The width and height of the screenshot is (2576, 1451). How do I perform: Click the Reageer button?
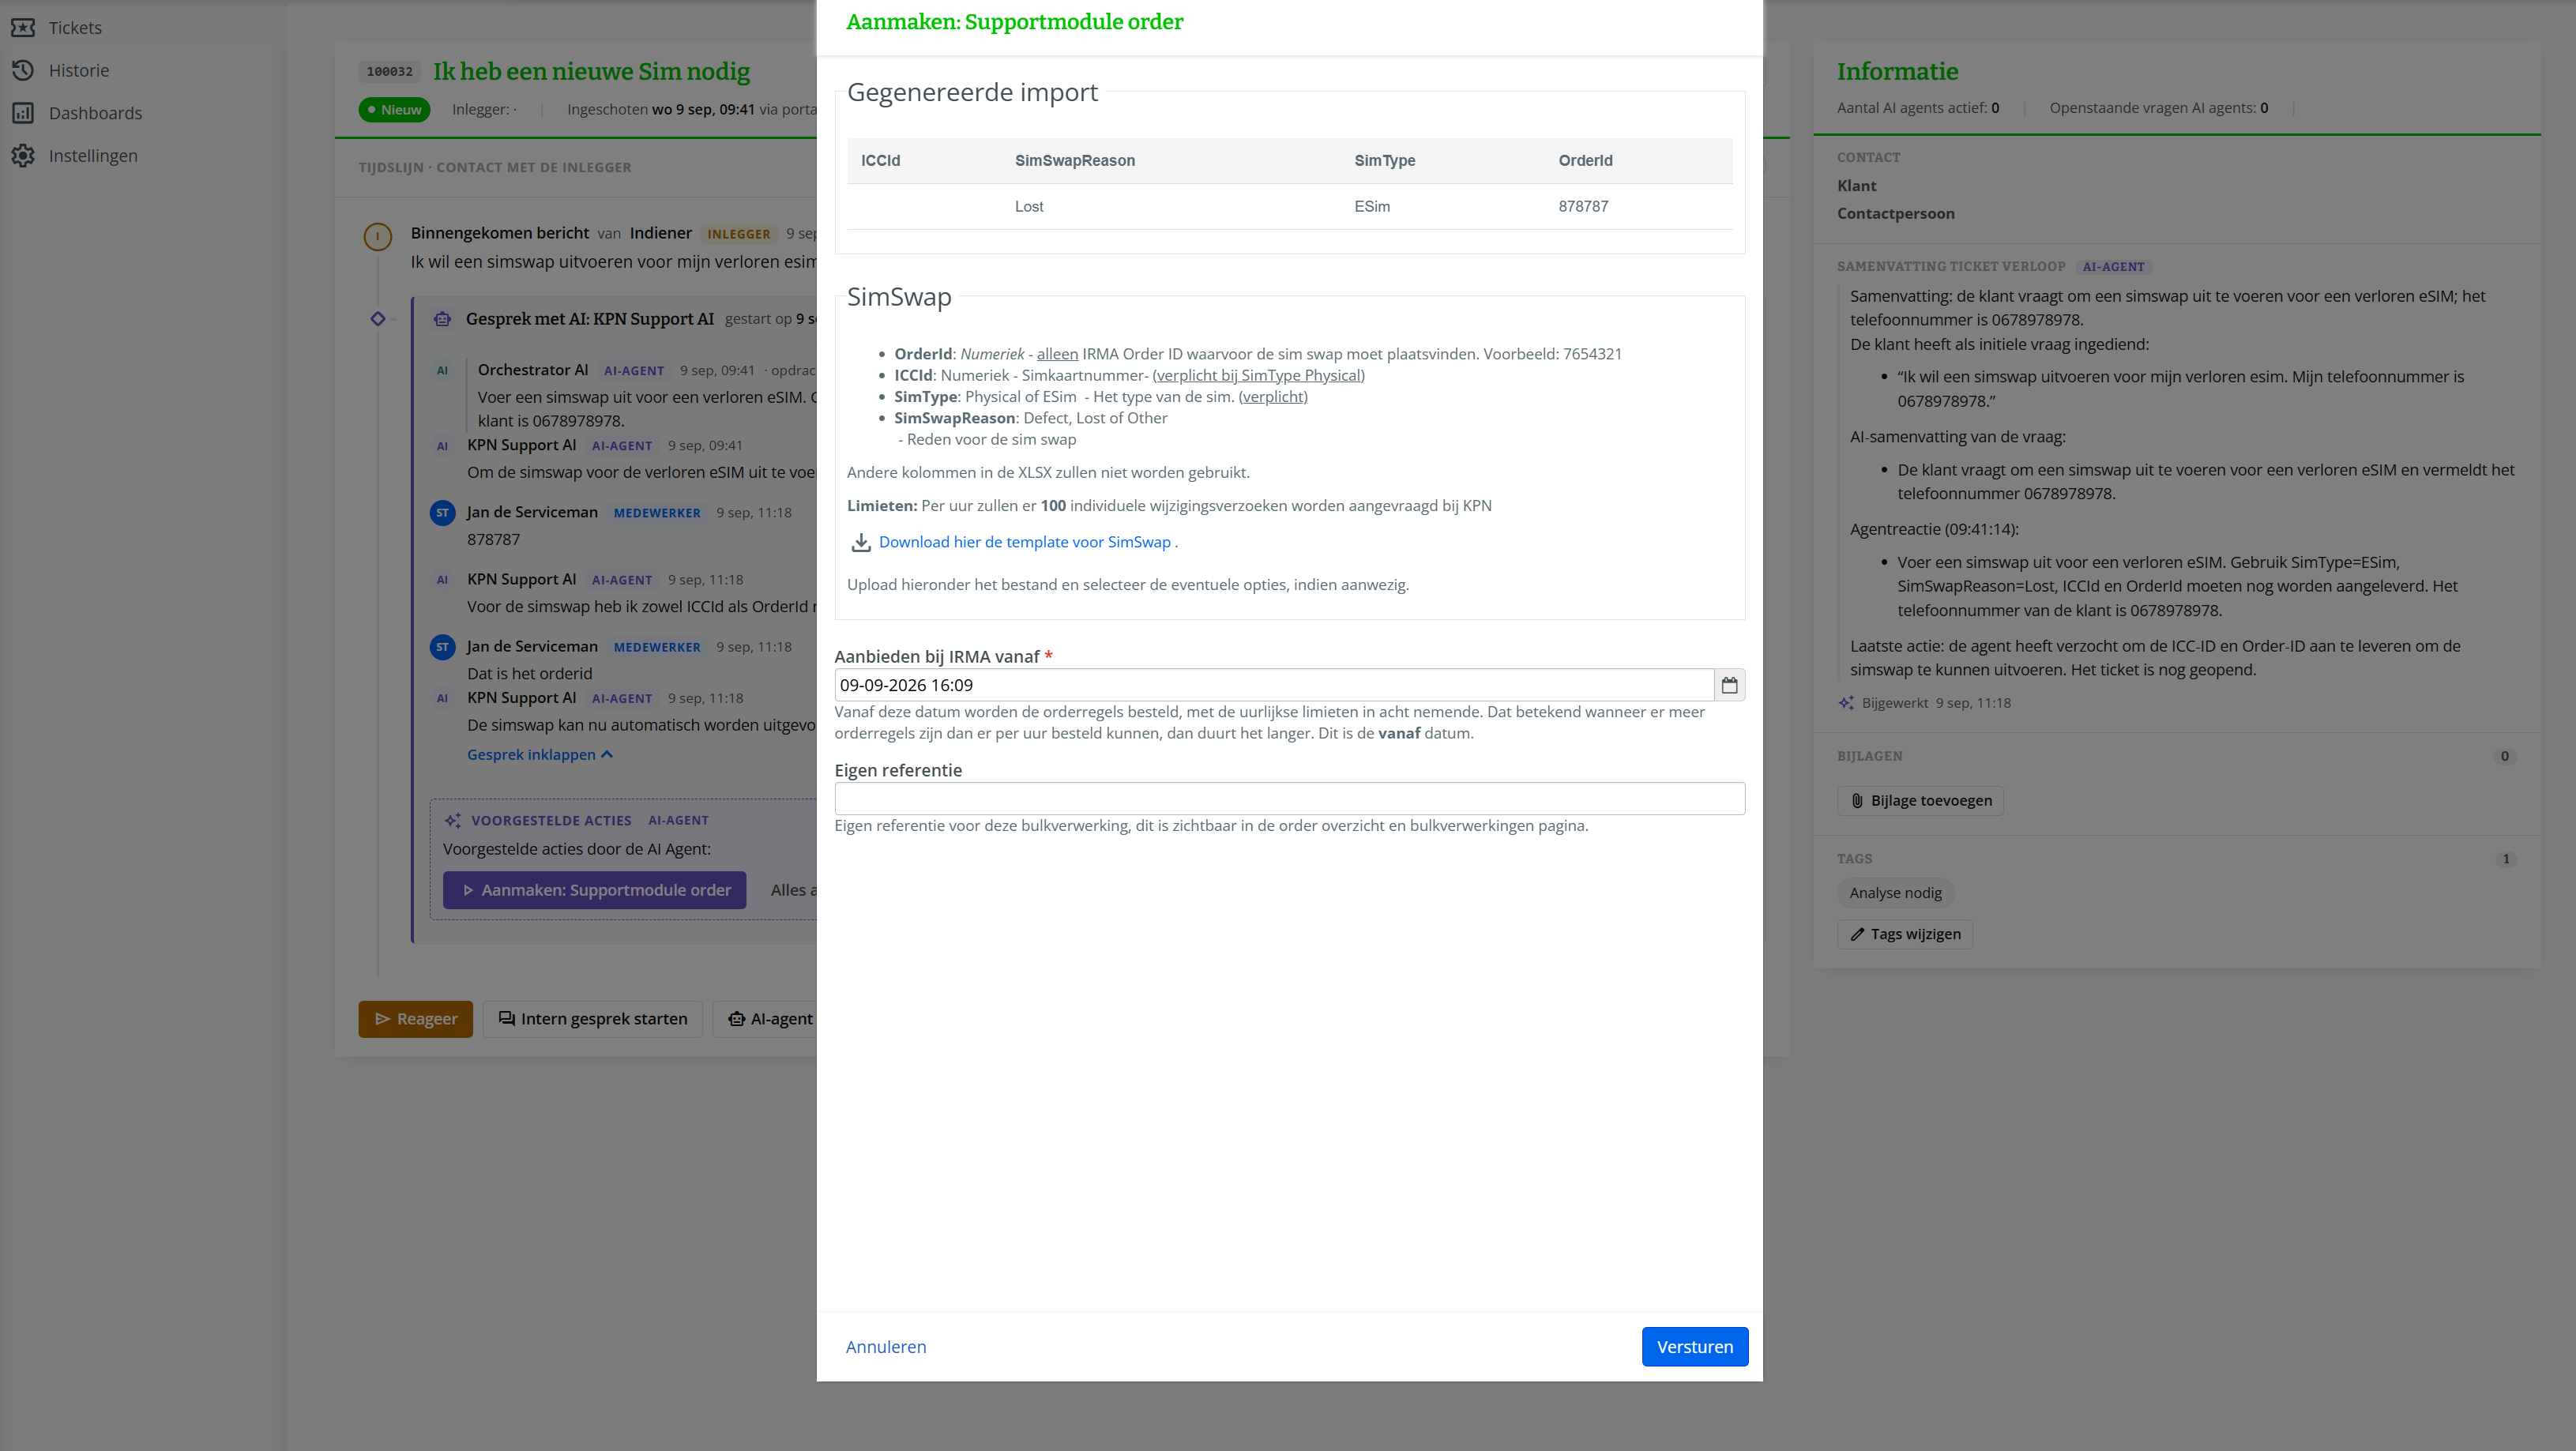point(415,1019)
